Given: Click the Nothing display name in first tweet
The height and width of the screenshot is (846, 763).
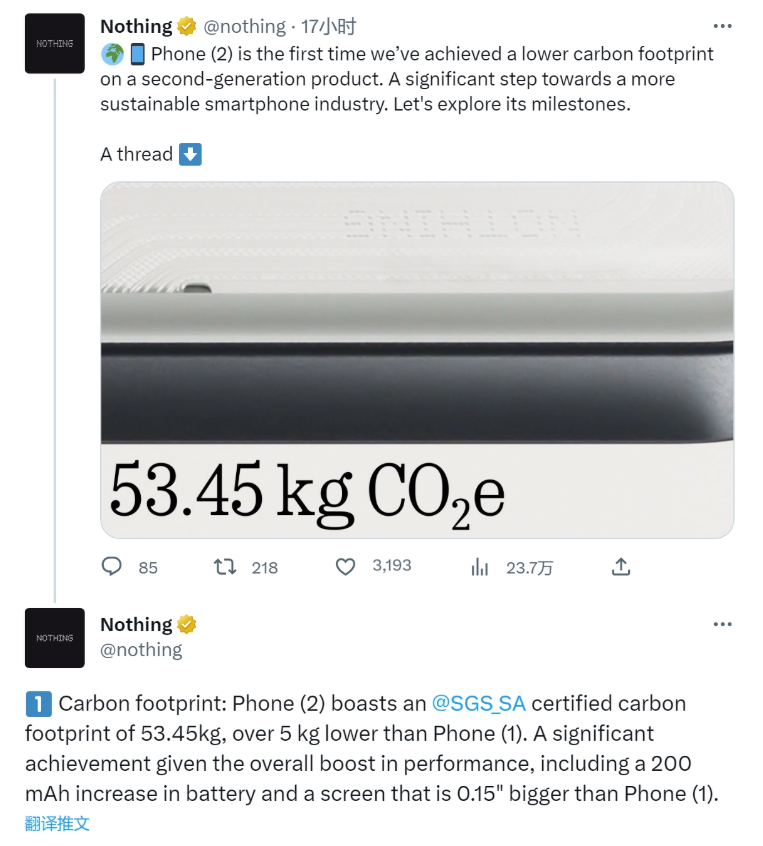Looking at the screenshot, I should (x=136, y=26).
